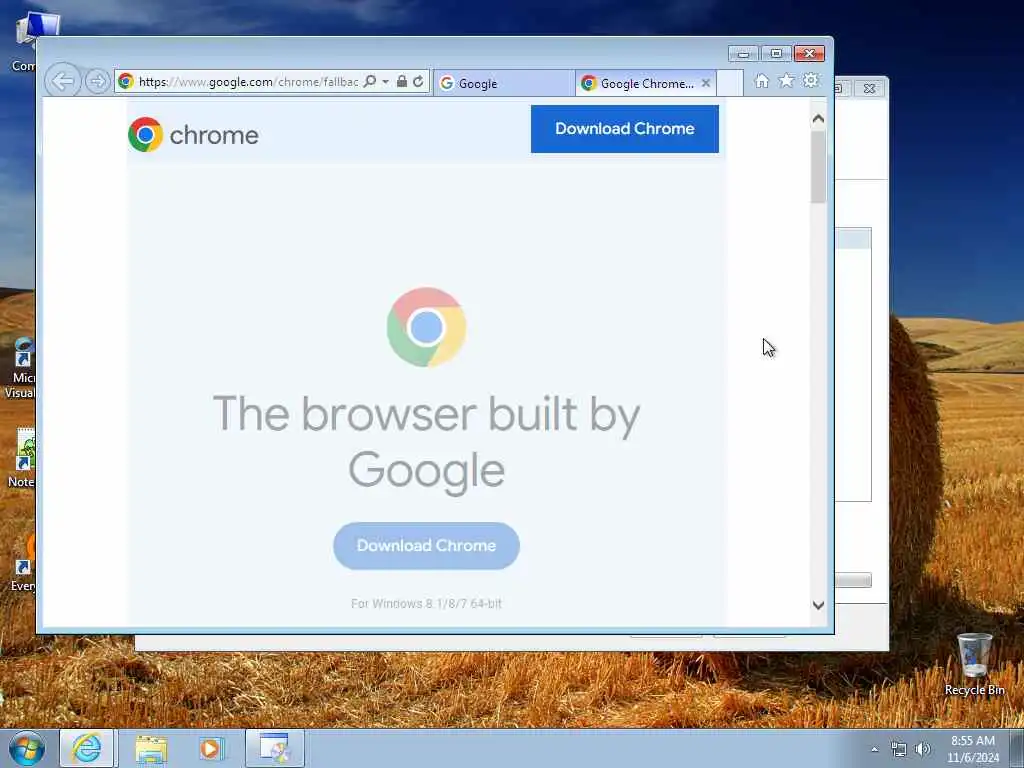Click the volume speaker tray icon
Screen dimensions: 1024x768
coord(923,749)
